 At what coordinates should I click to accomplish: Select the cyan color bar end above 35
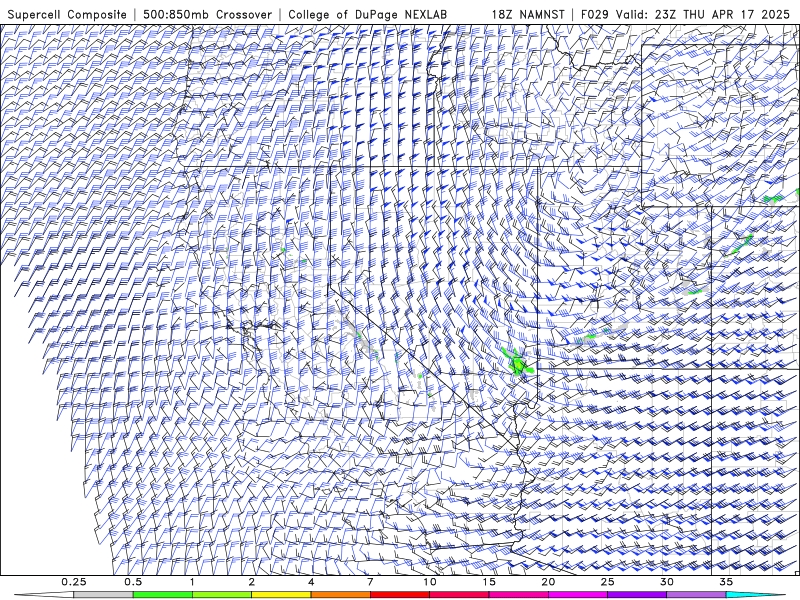pyautogui.click(x=755, y=595)
